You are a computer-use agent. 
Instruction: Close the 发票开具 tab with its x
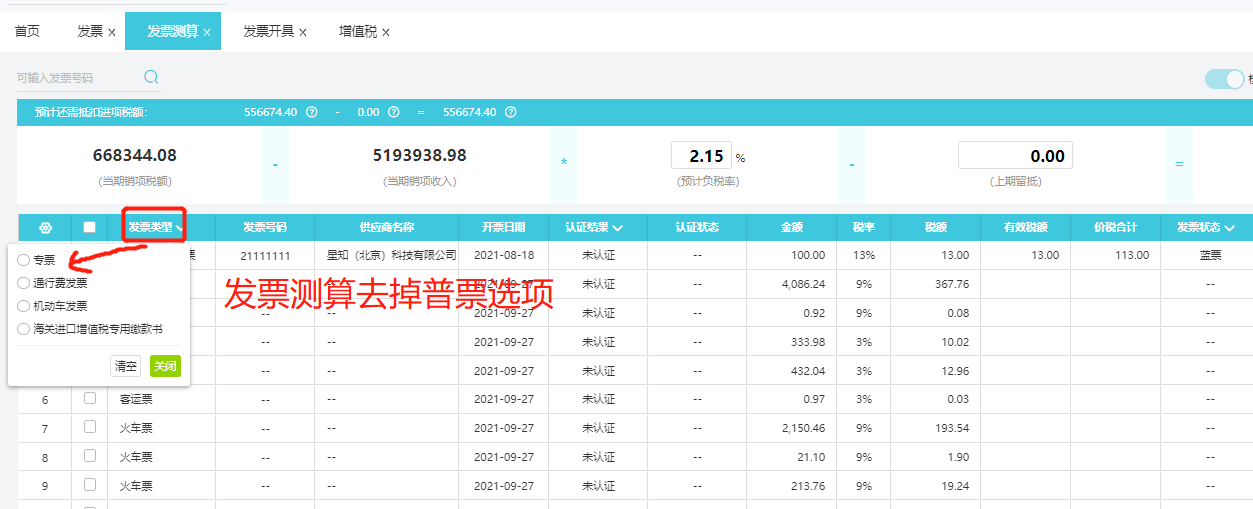click(303, 32)
